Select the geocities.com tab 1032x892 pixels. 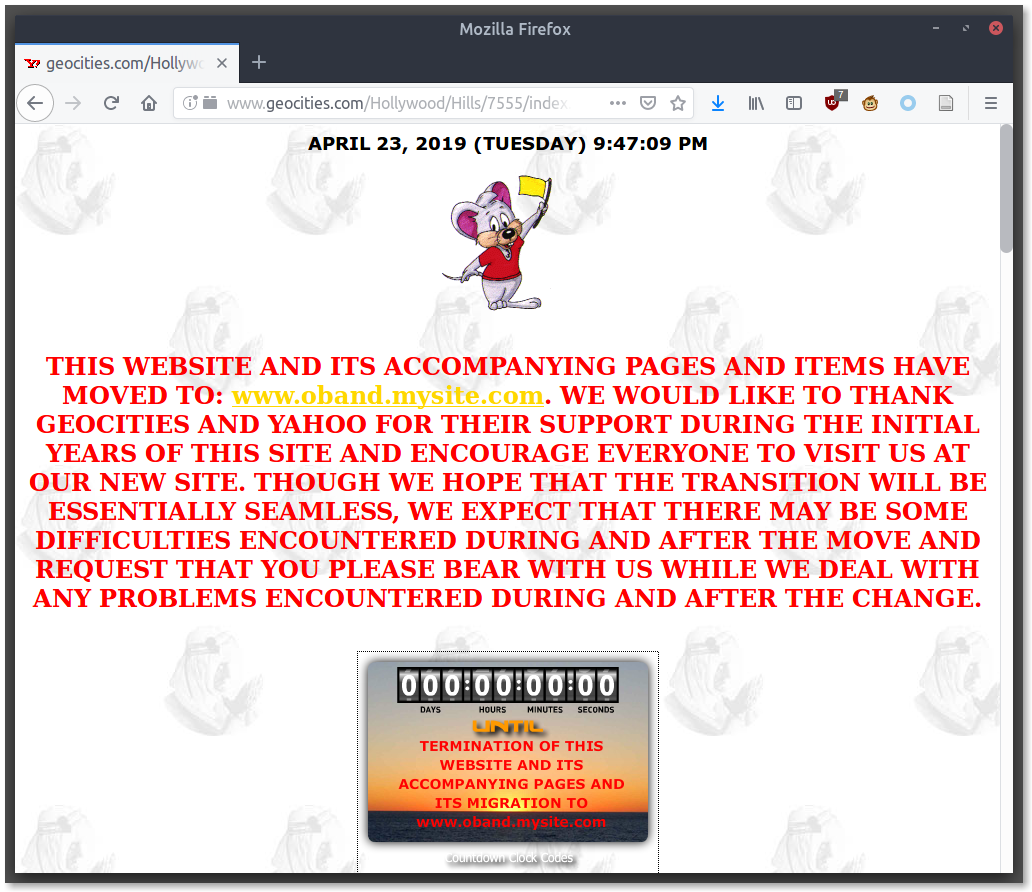point(115,63)
